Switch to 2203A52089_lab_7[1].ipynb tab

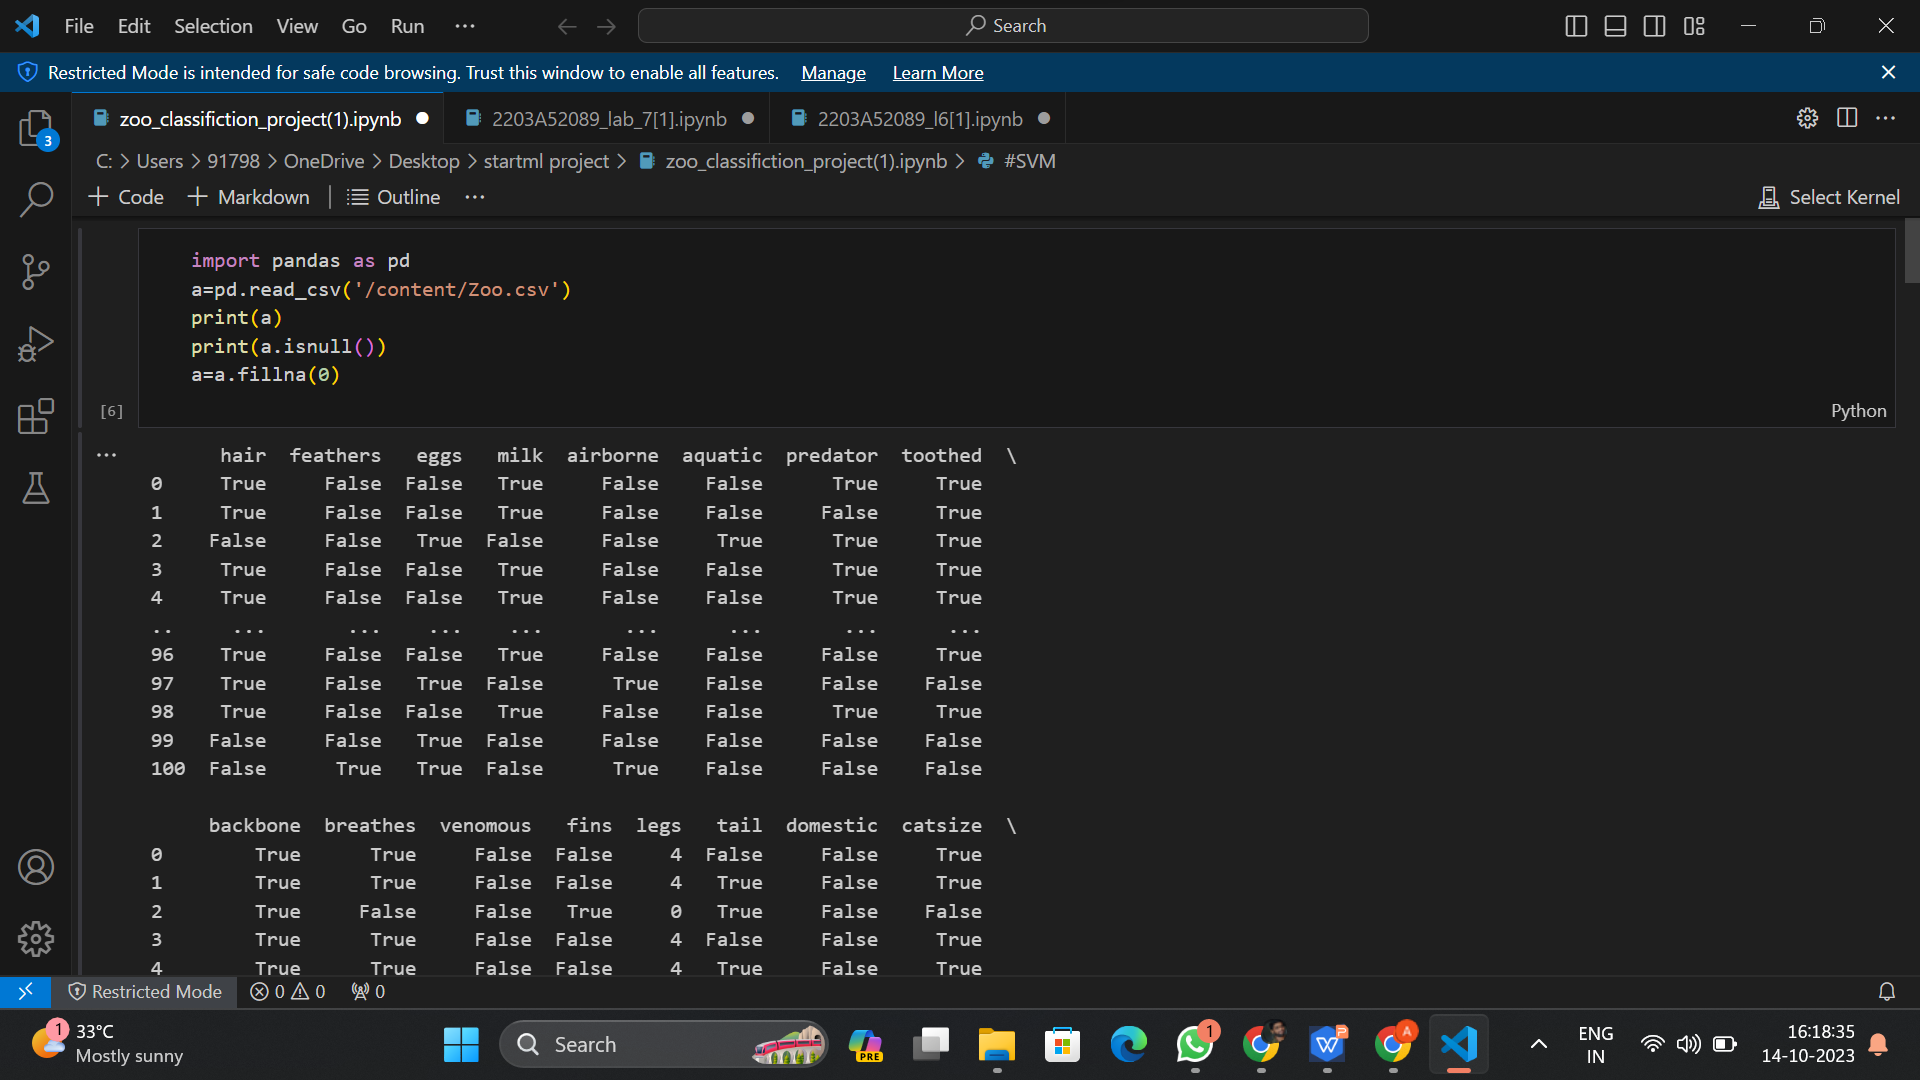coord(609,119)
